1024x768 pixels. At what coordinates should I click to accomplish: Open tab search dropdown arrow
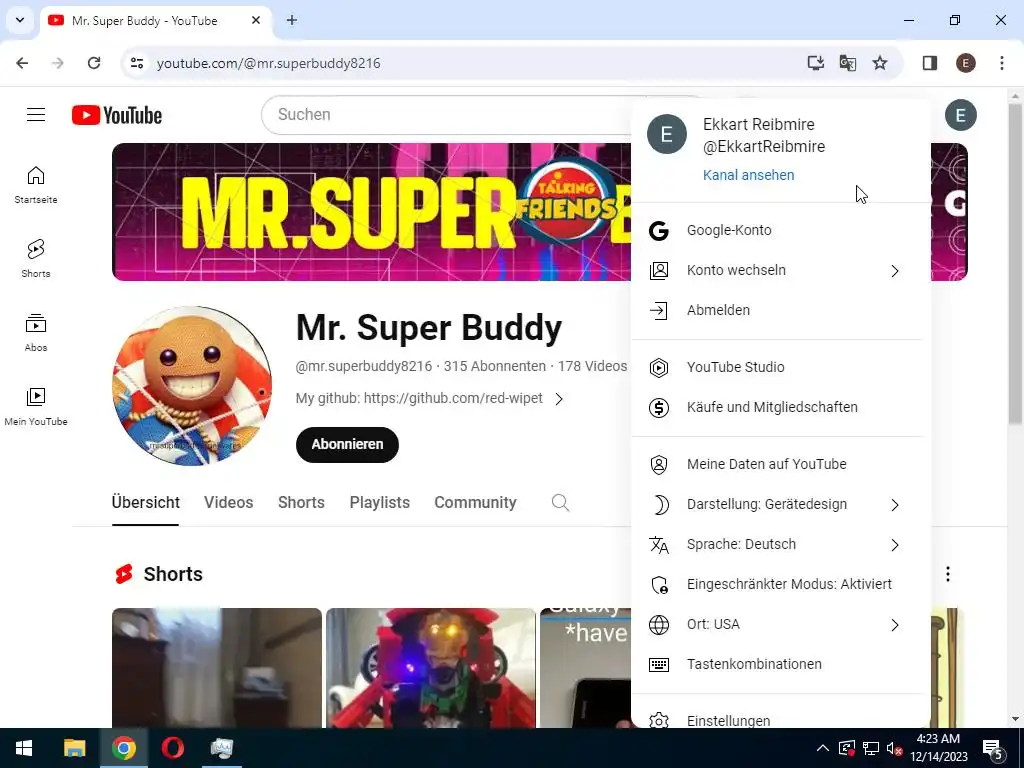click(20, 20)
